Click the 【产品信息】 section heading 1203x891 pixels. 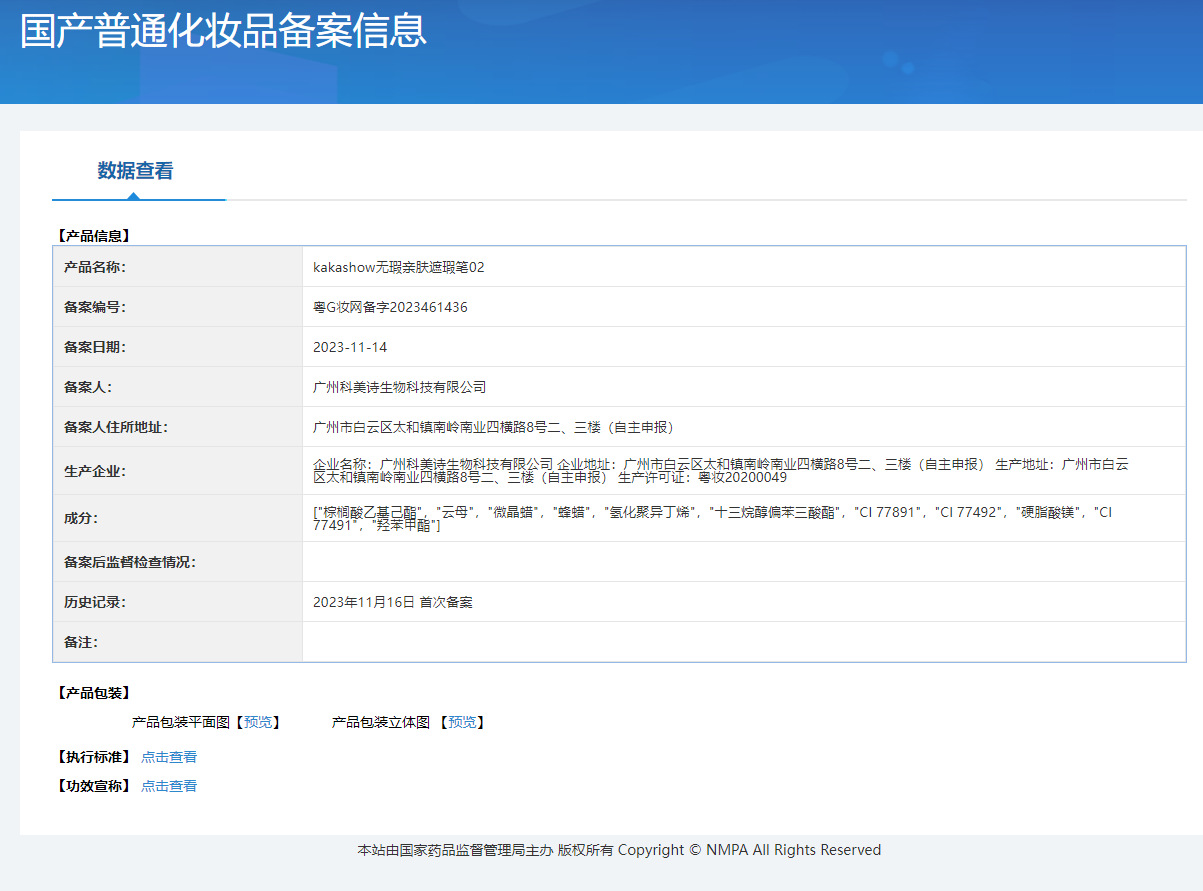click(x=94, y=237)
